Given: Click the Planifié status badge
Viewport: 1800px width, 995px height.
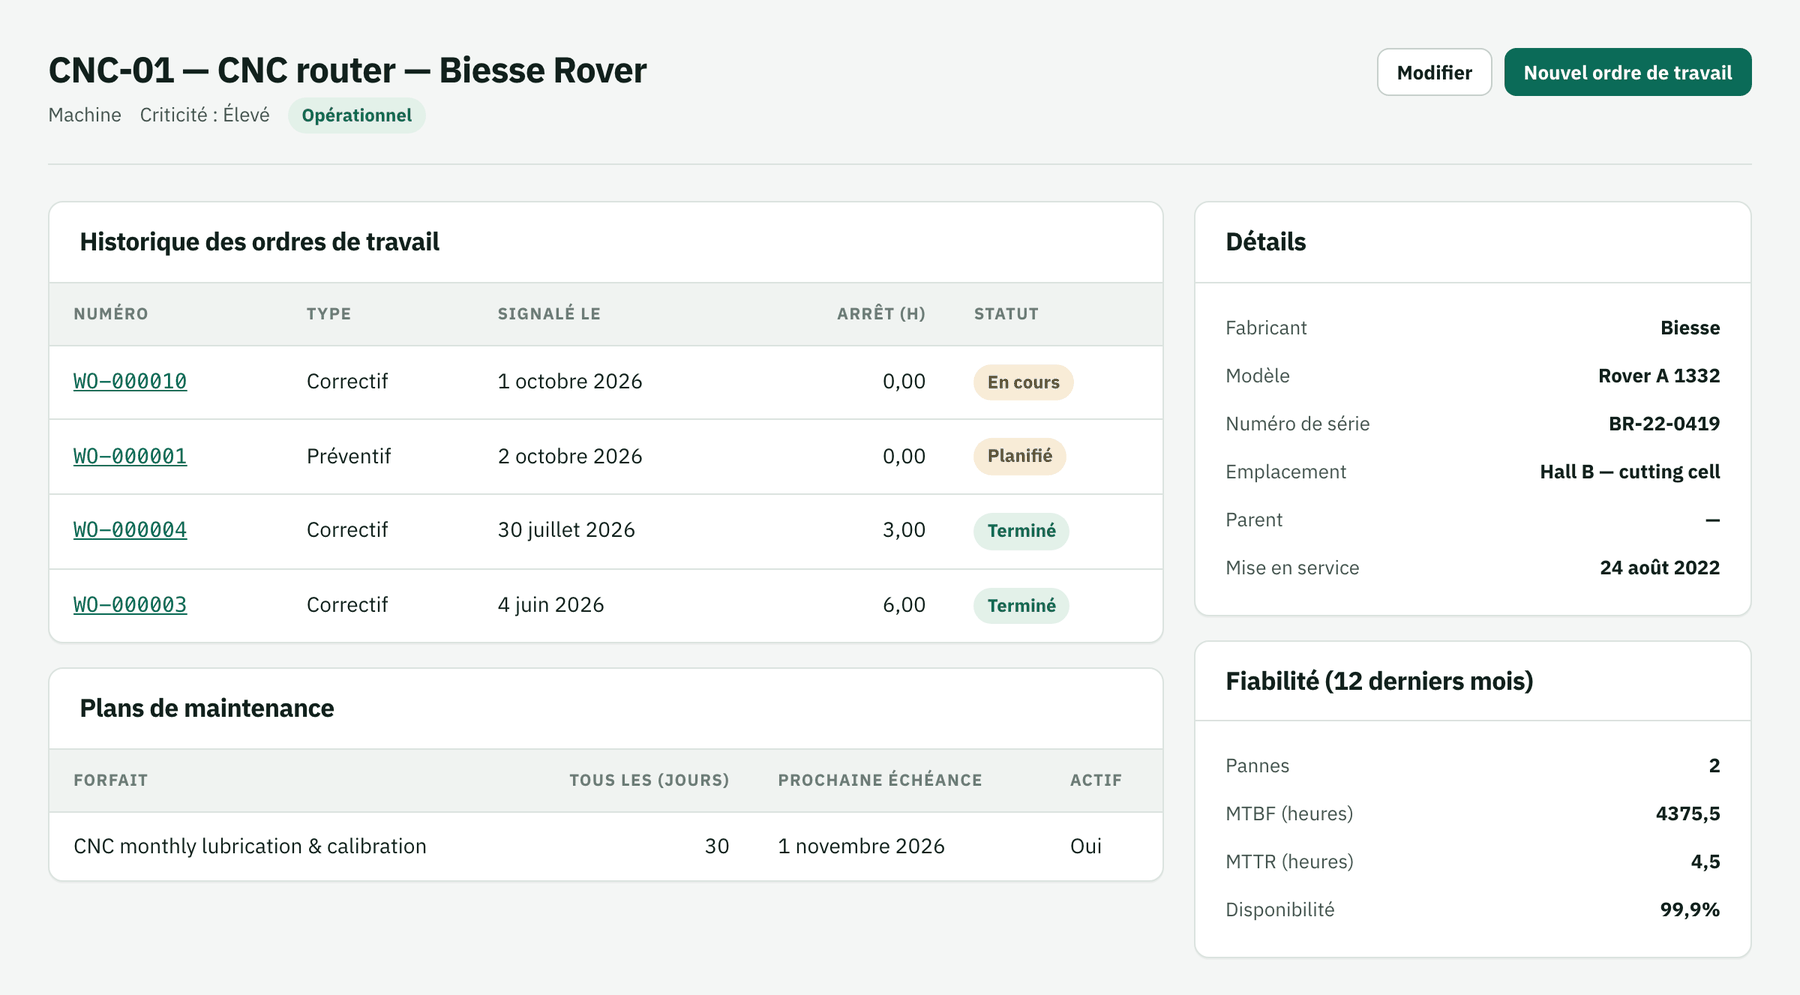Looking at the screenshot, I should click(x=1020, y=456).
